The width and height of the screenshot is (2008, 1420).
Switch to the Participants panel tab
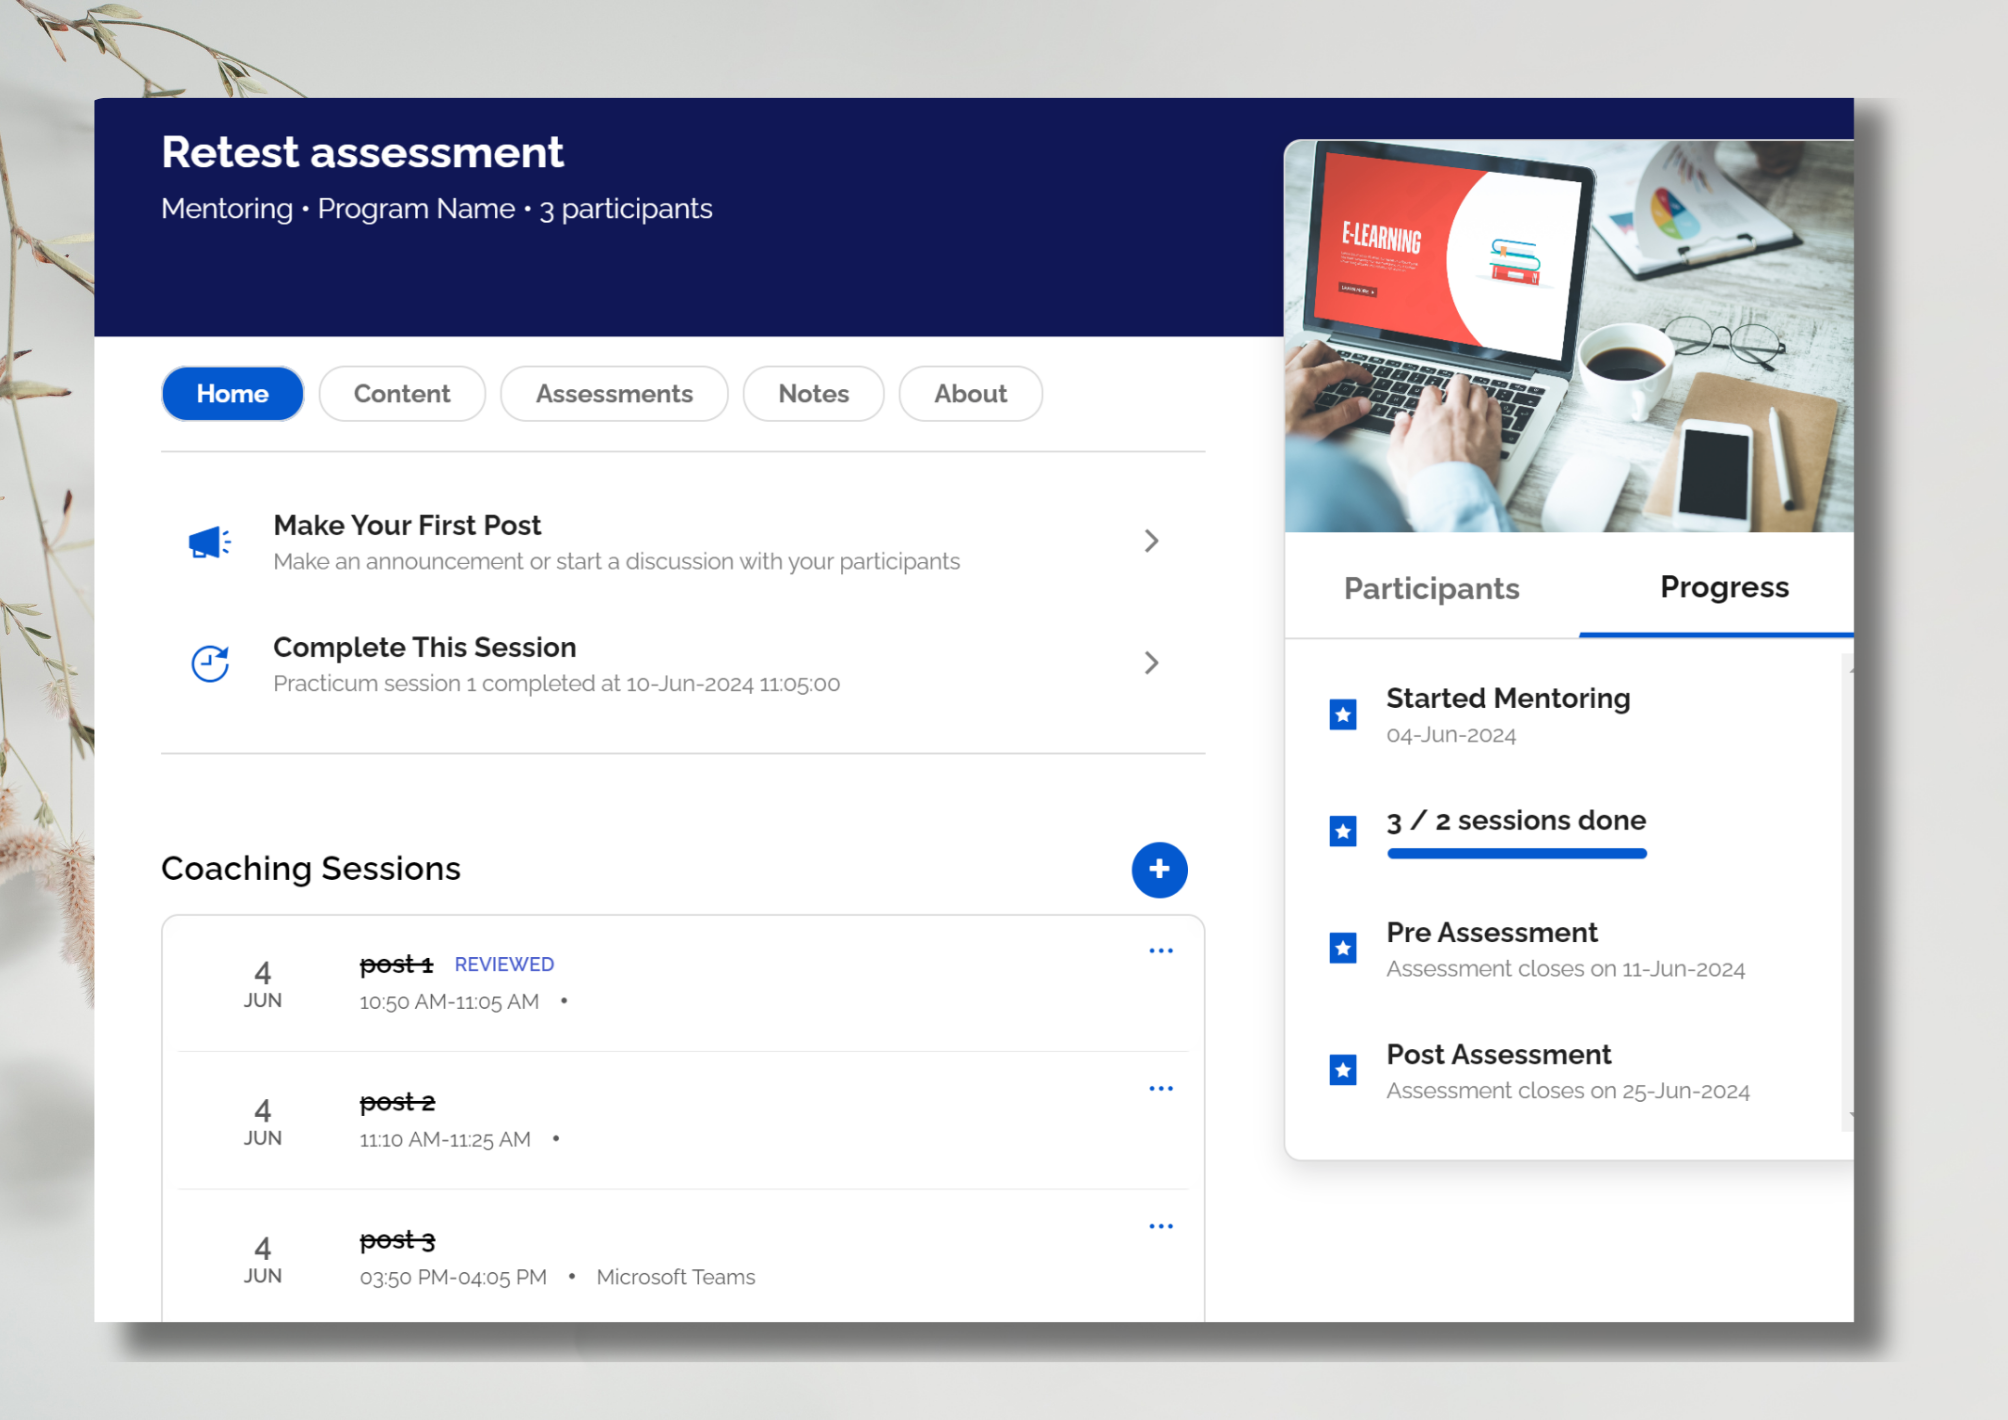coord(1431,589)
